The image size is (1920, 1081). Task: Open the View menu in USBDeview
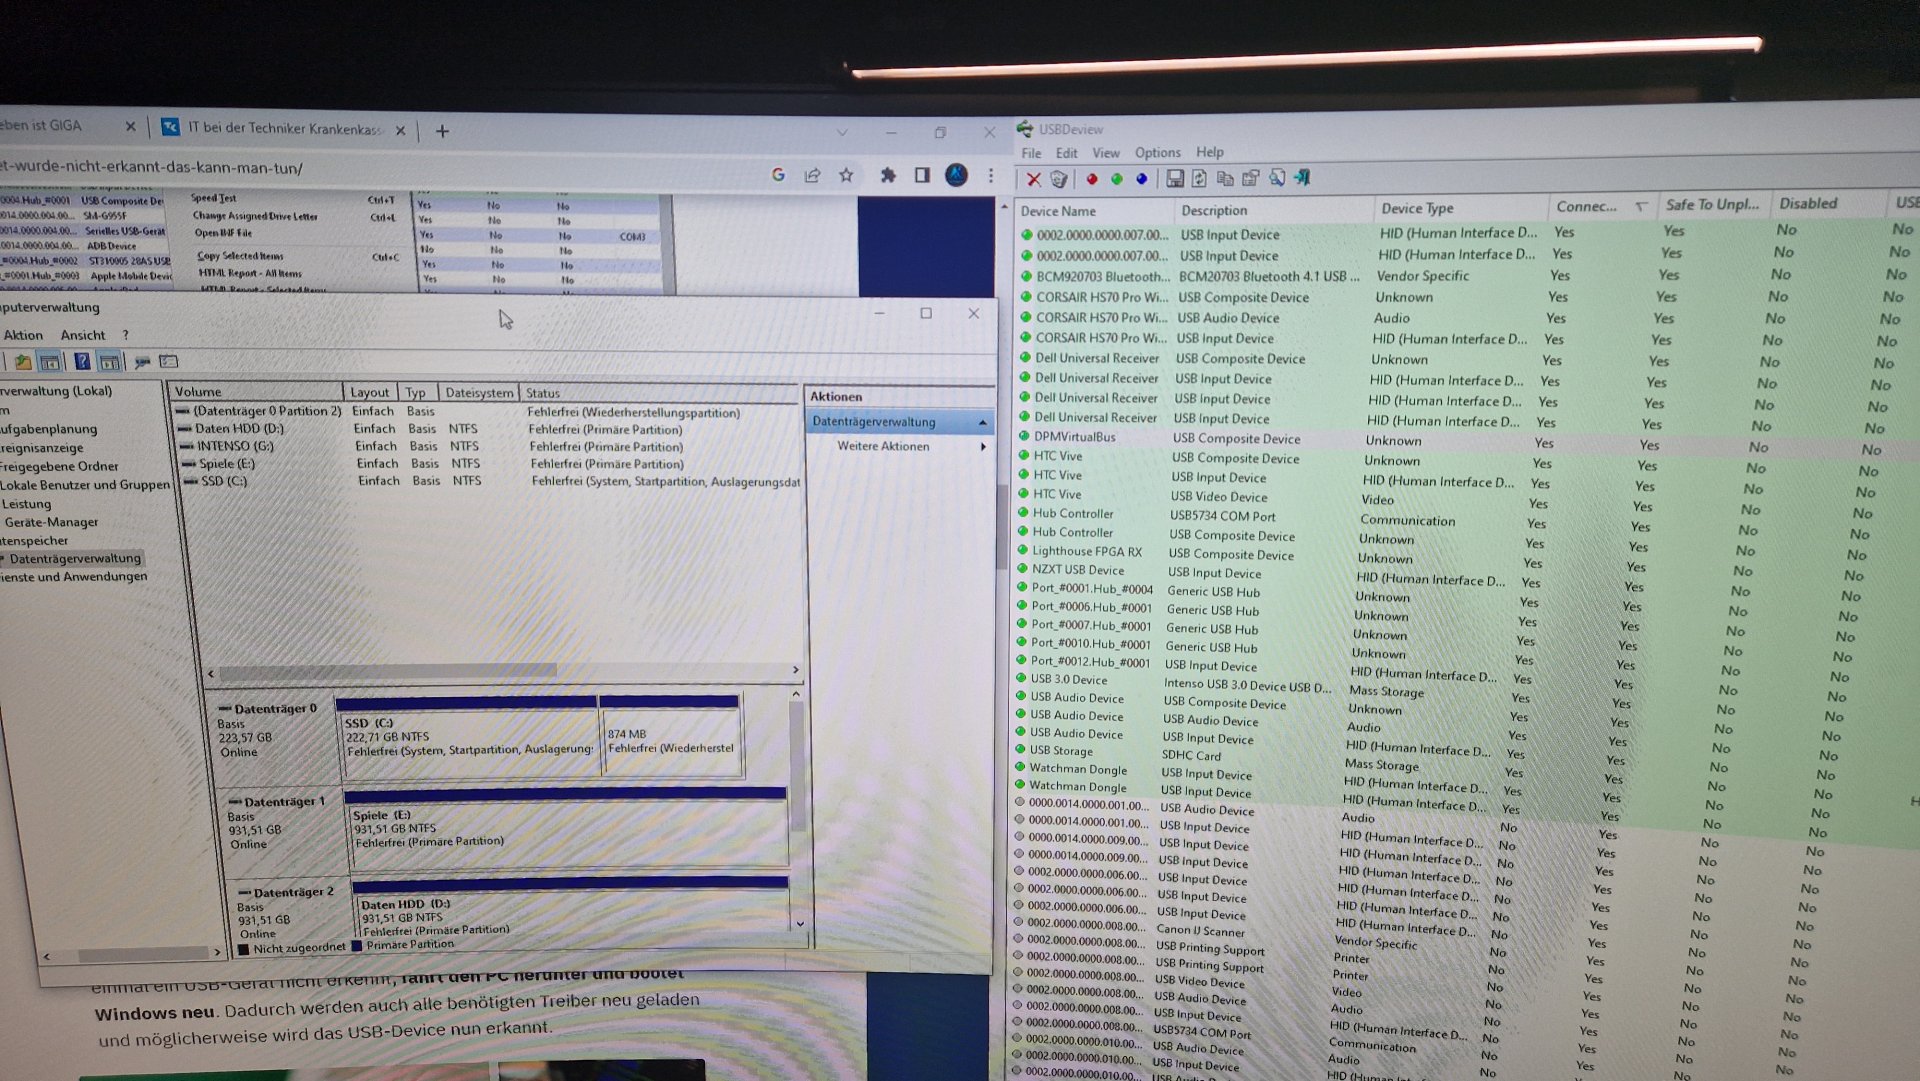point(1106,153)
